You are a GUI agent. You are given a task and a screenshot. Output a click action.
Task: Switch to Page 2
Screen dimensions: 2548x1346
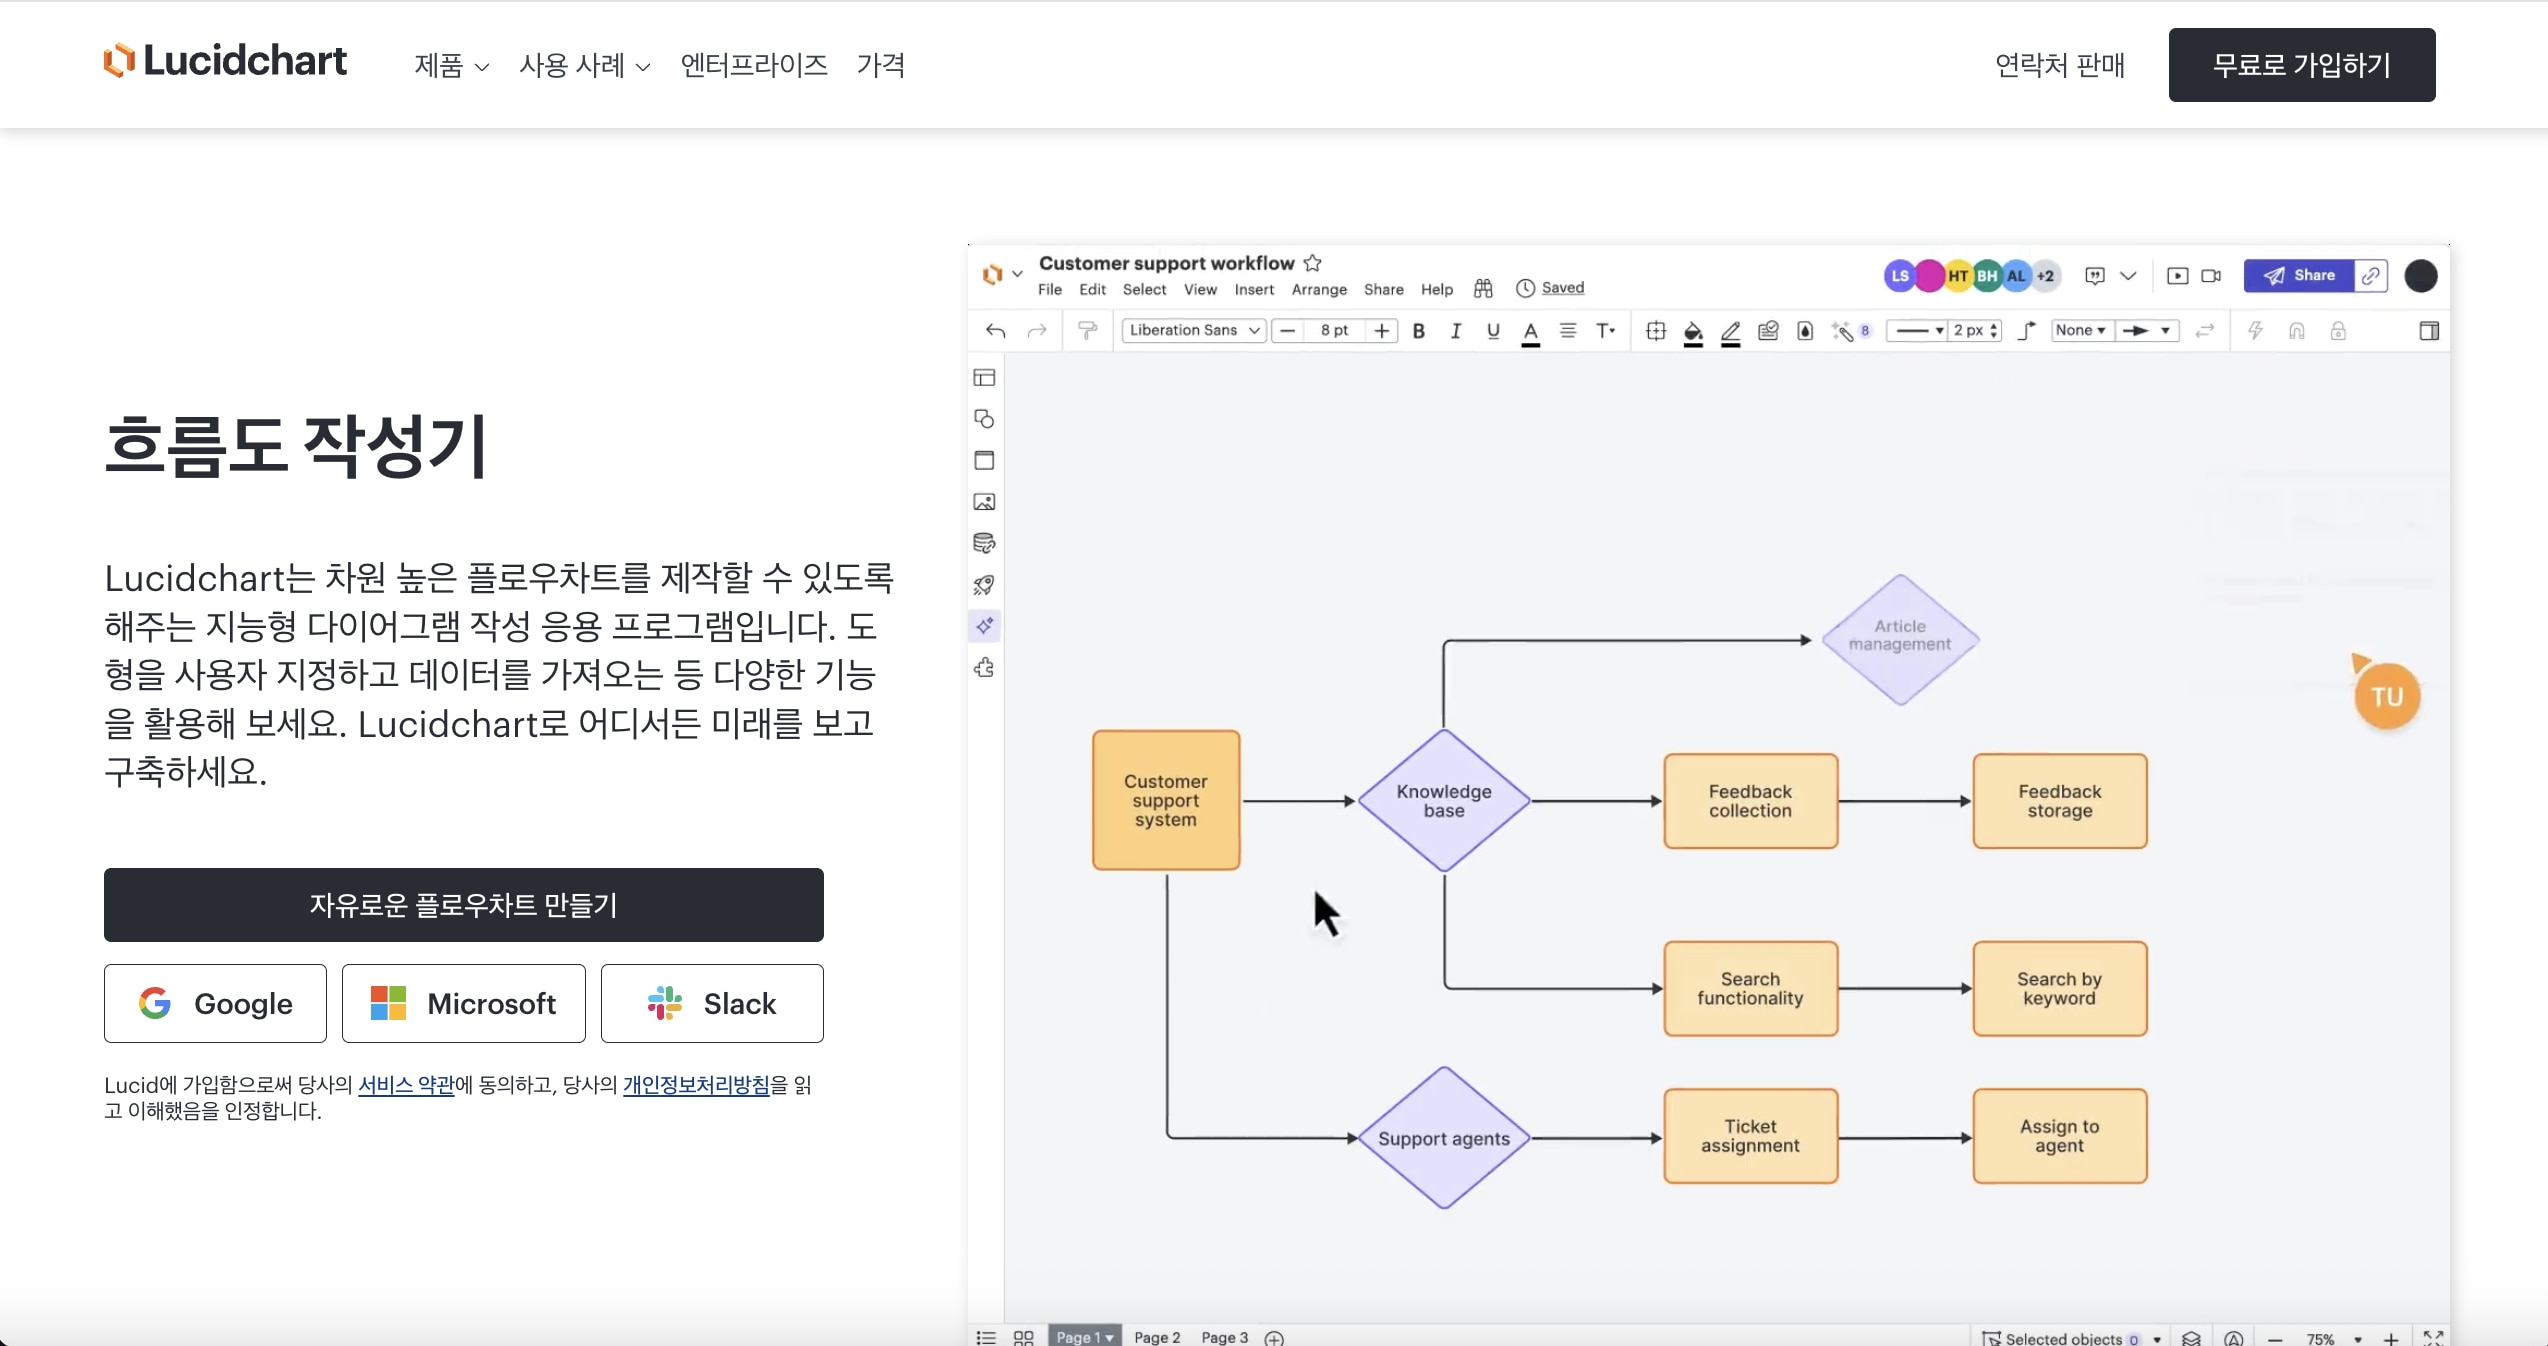point(1156,1338)
